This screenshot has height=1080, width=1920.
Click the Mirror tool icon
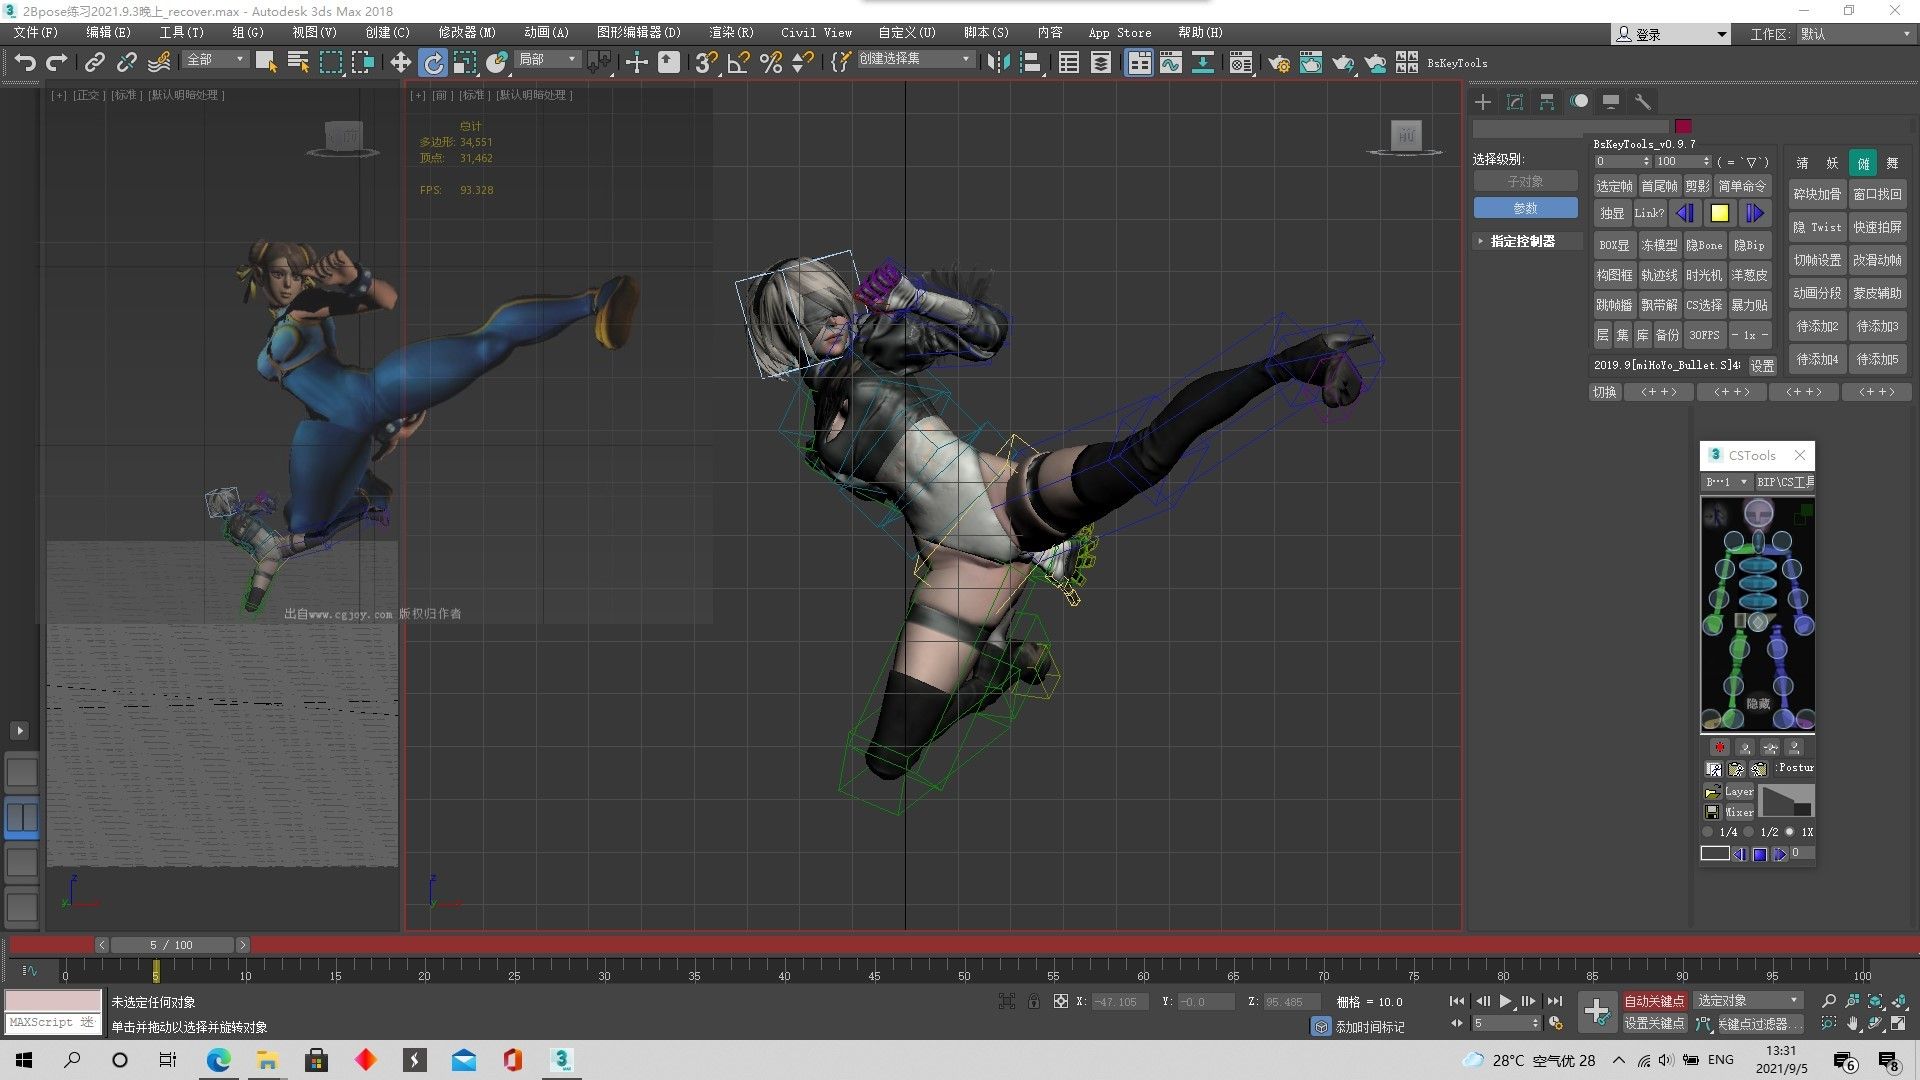(998, 62)
